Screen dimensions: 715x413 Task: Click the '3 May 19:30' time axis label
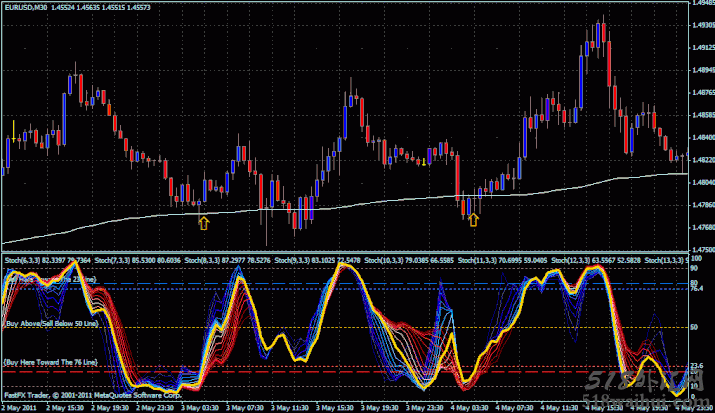(380, 408)
